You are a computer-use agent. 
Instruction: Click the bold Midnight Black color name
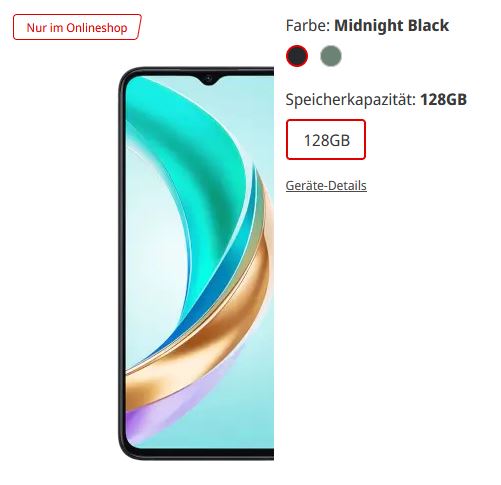click(392, 26)
